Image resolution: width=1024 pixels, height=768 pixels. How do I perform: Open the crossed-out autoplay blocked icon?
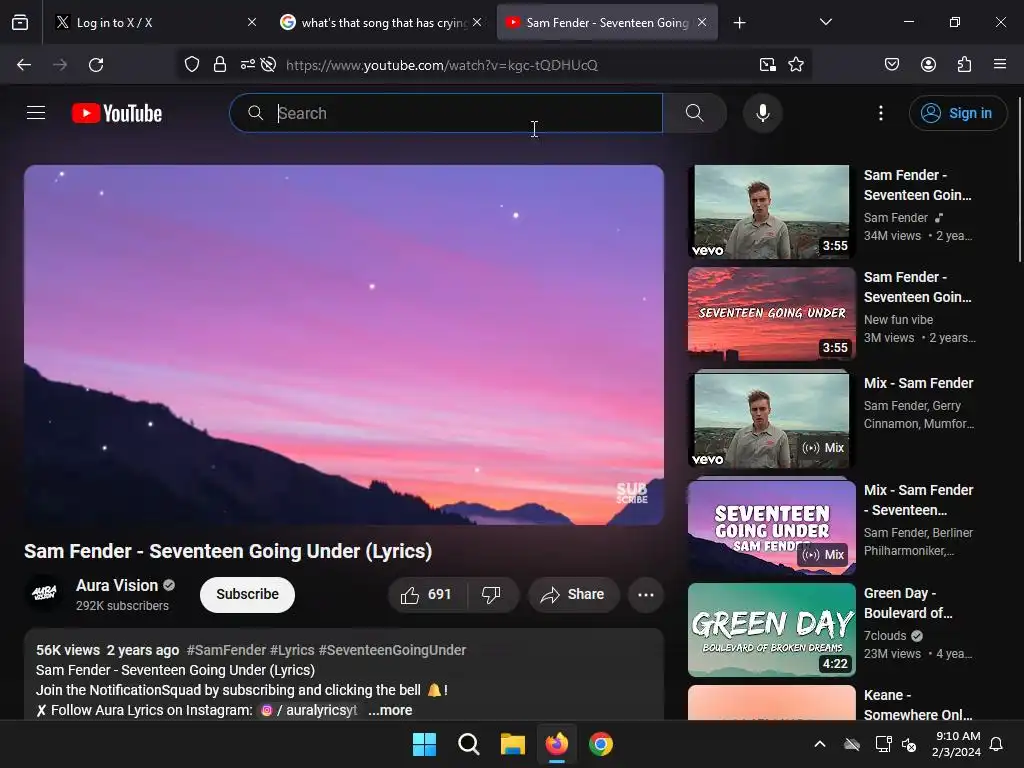tap(268, 65)
